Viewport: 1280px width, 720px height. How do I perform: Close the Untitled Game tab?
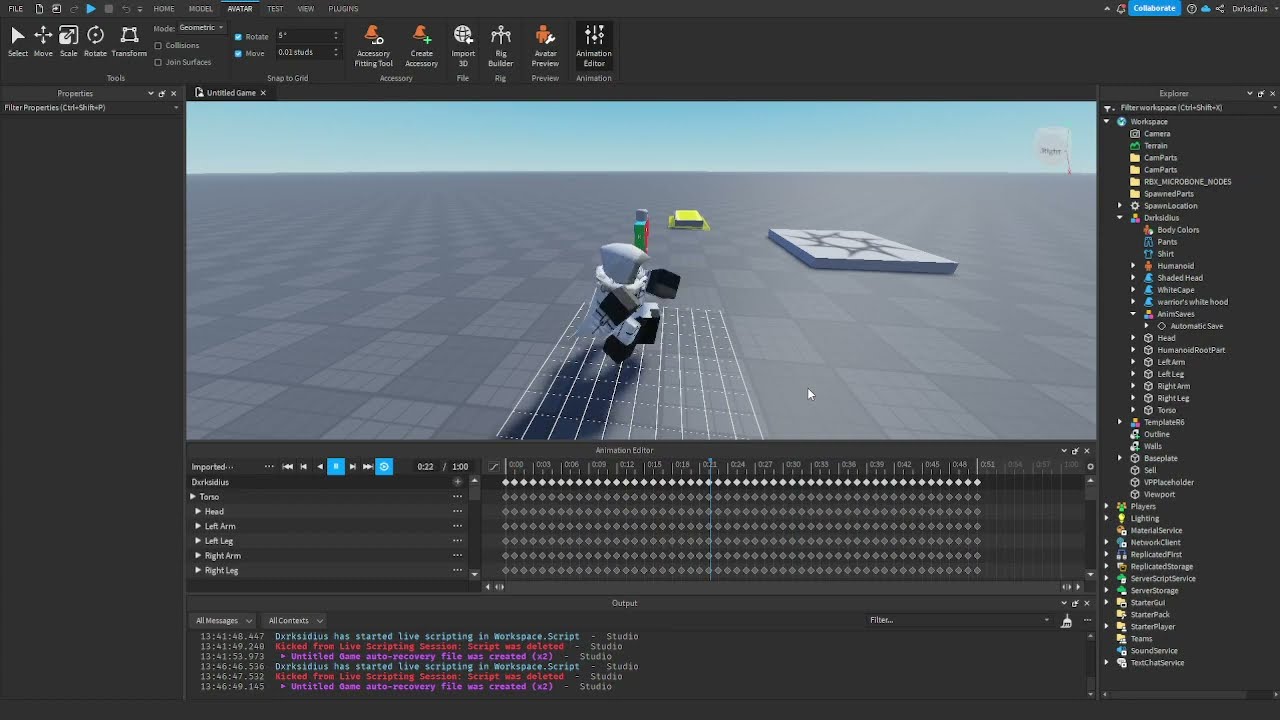coord(263,93)
